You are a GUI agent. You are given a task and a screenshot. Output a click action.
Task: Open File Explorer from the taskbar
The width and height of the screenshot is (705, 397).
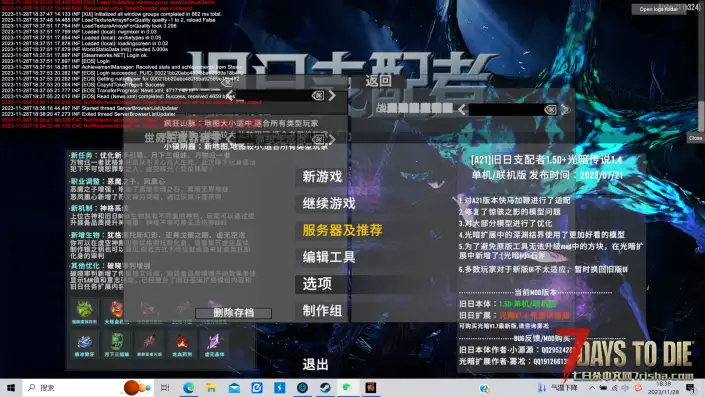[x=211, y=388]
